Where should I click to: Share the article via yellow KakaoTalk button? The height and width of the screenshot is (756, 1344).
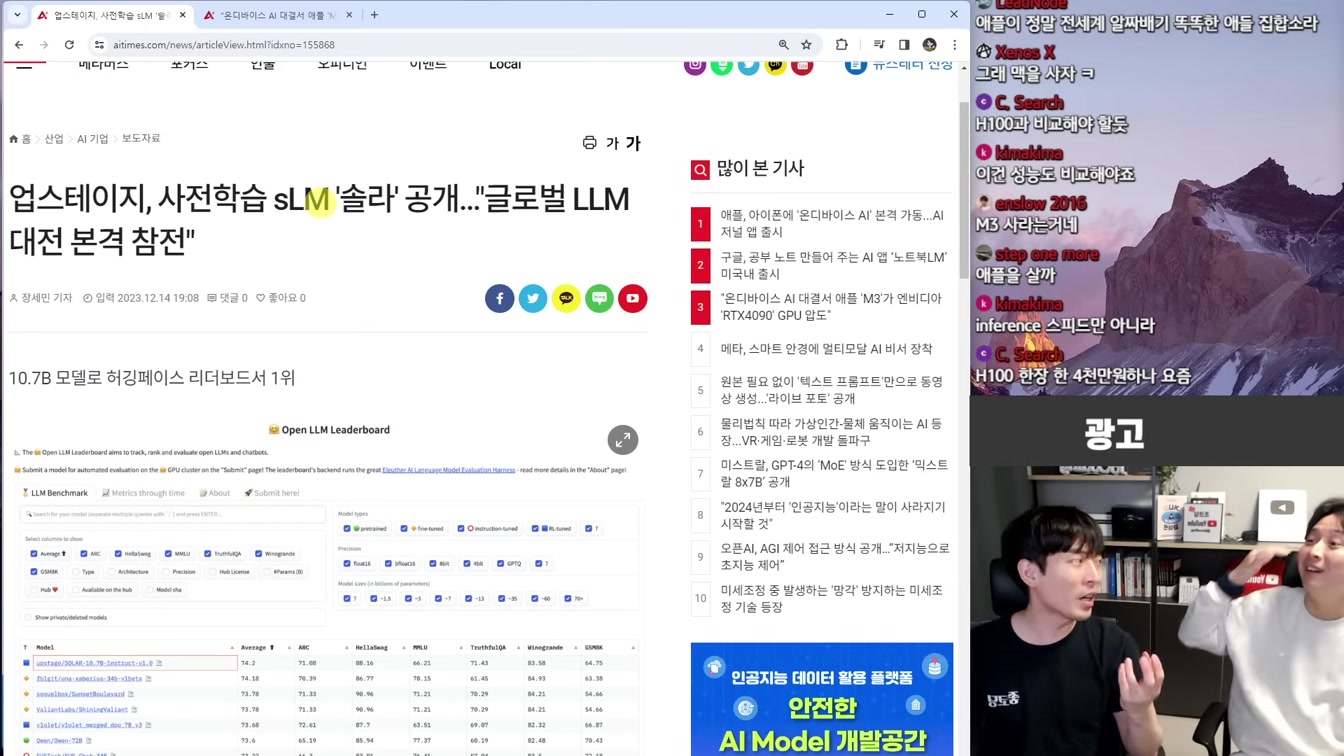pyautogui.click(x=566, y=298)
